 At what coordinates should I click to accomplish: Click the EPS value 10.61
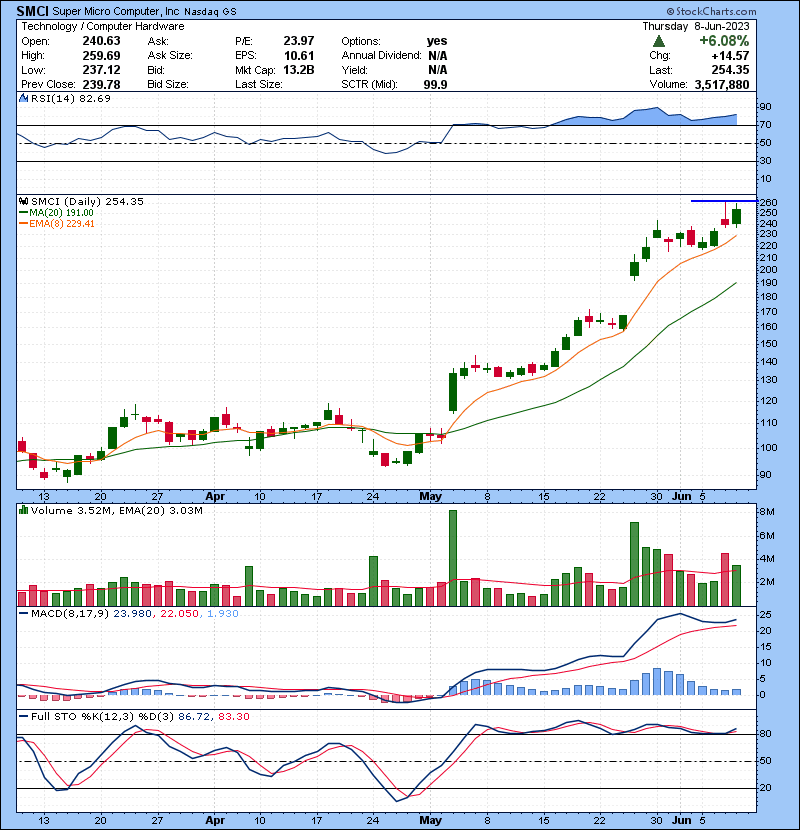click(299, 56)
